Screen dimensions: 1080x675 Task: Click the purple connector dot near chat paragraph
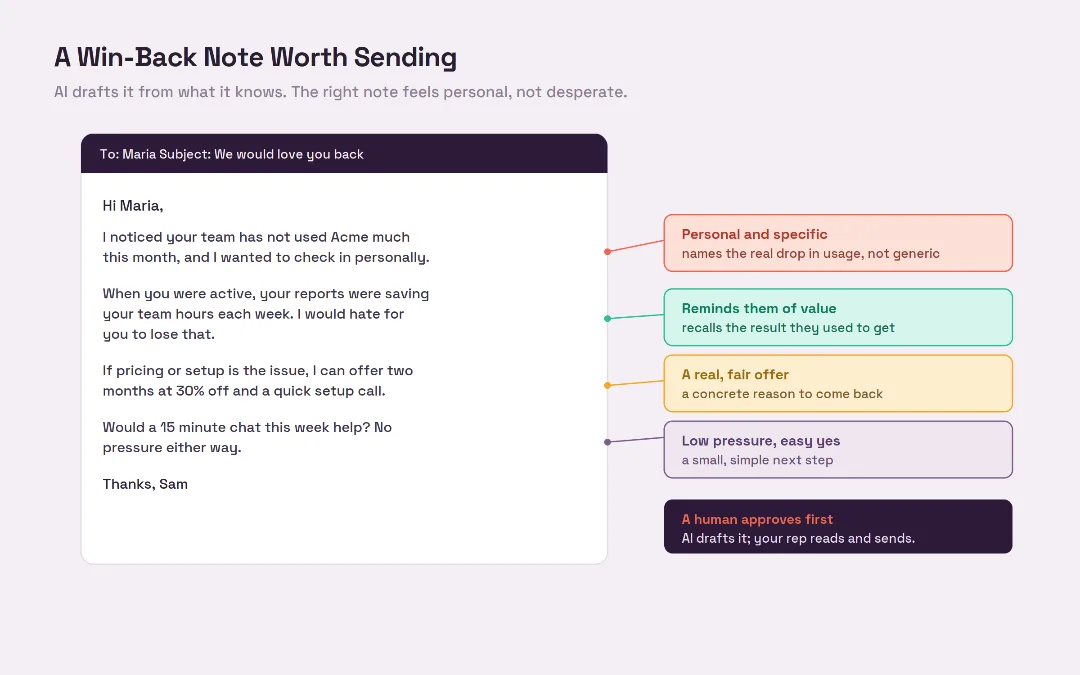tap(608, 442)
